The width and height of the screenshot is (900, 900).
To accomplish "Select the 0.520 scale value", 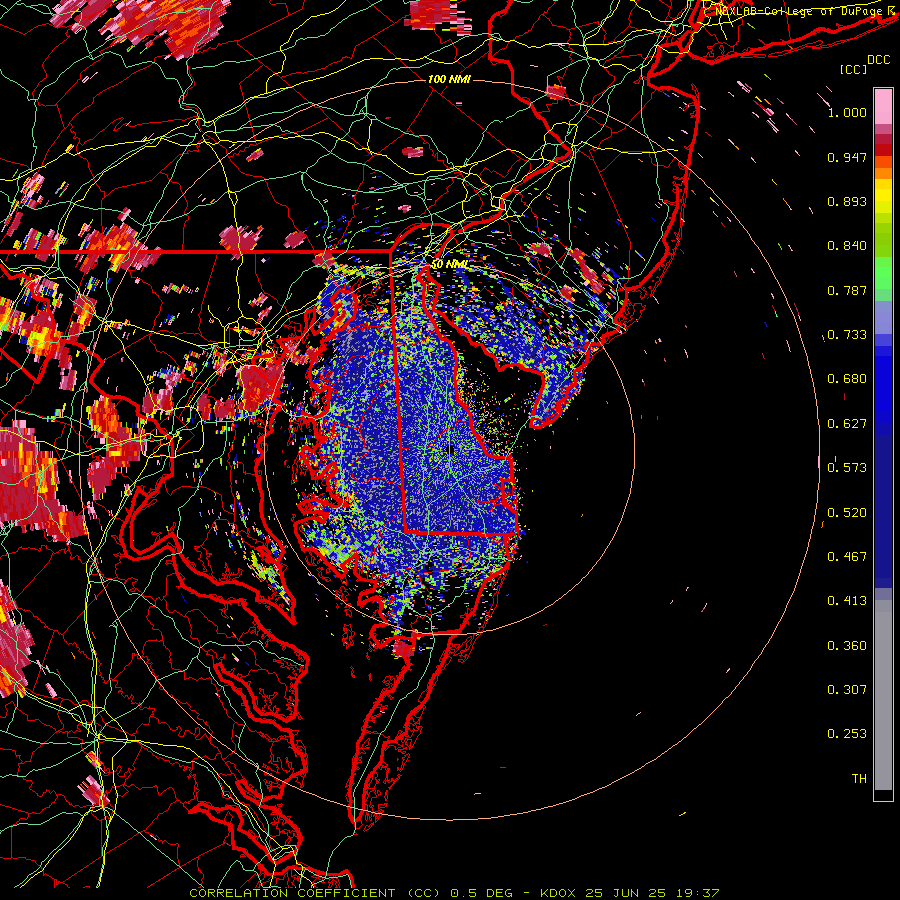I will click(847, 513).
